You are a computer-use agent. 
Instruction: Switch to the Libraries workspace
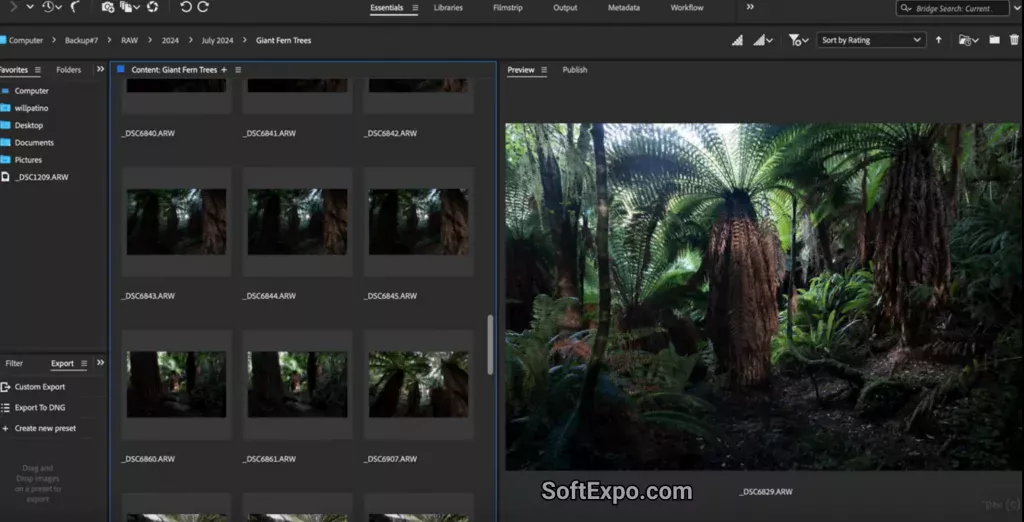click(448, 8)
